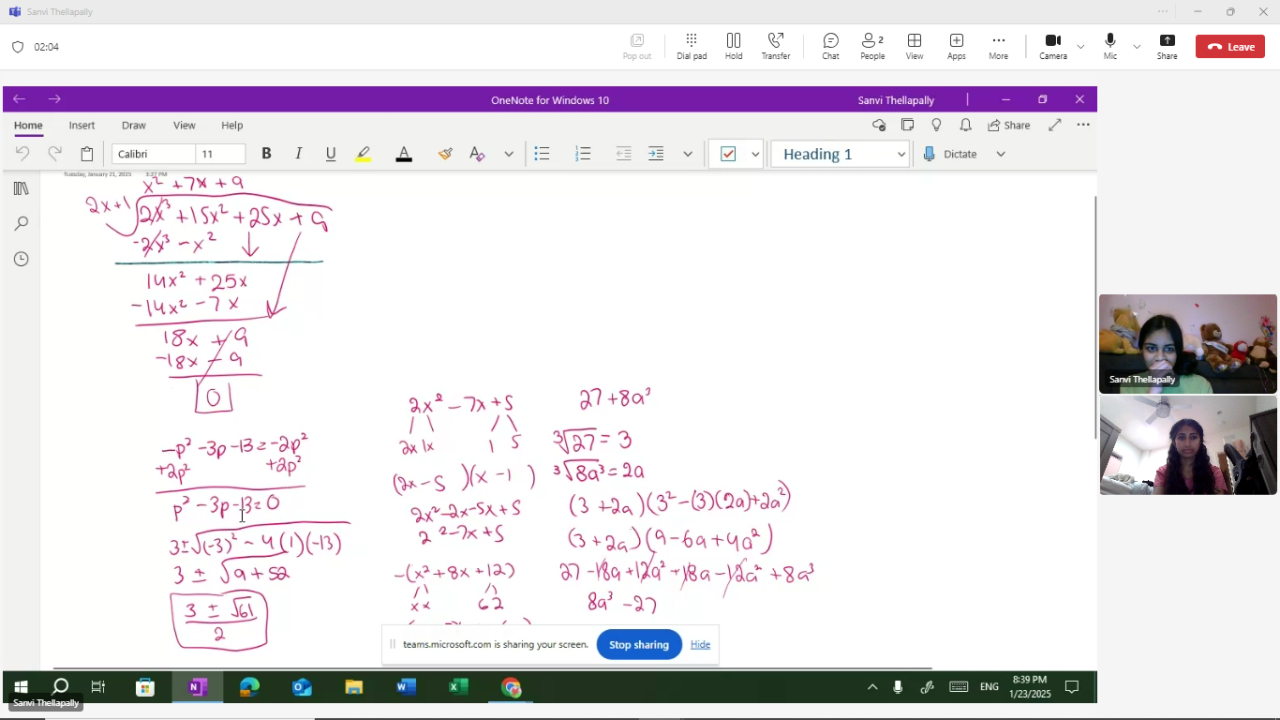This screenshot has height=720, width=1280.
Task: Apply the red font color
Action: click(404, 154)
